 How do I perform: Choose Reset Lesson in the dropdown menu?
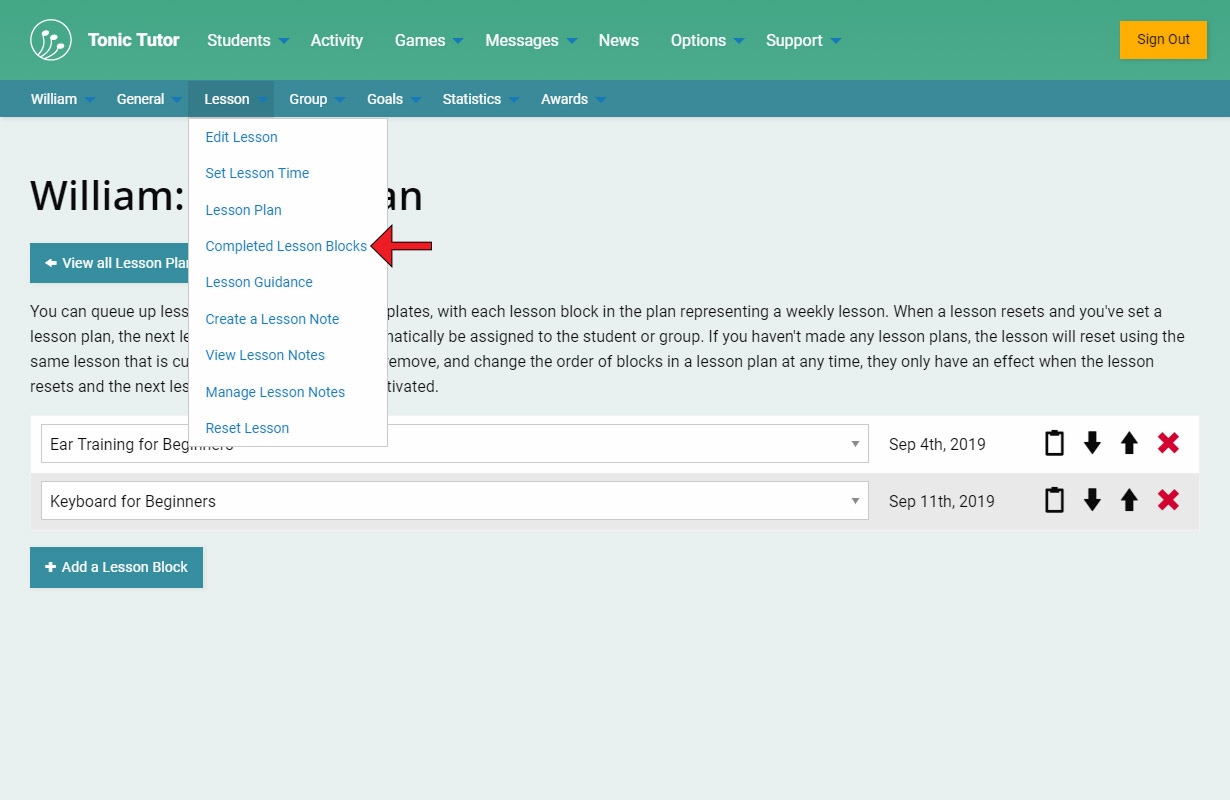(247, 428)
